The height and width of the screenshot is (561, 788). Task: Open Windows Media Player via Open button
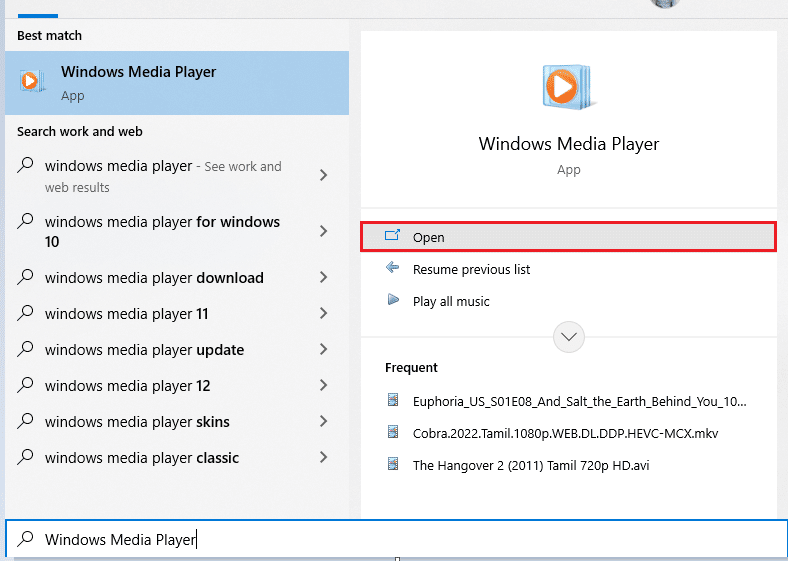(x=568, y=237)
